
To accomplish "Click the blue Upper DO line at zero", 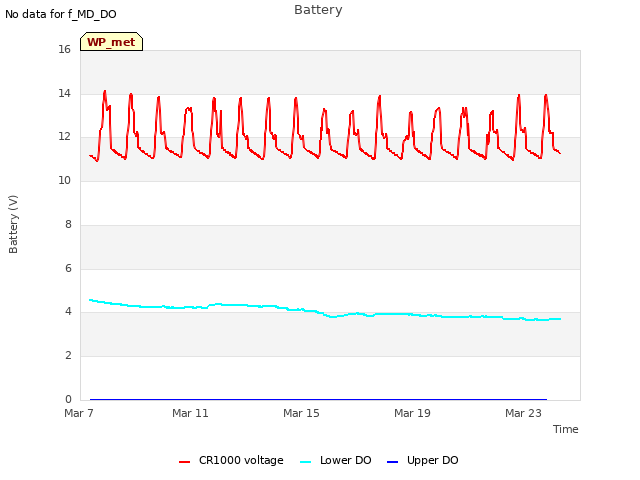I will [318, 399].
